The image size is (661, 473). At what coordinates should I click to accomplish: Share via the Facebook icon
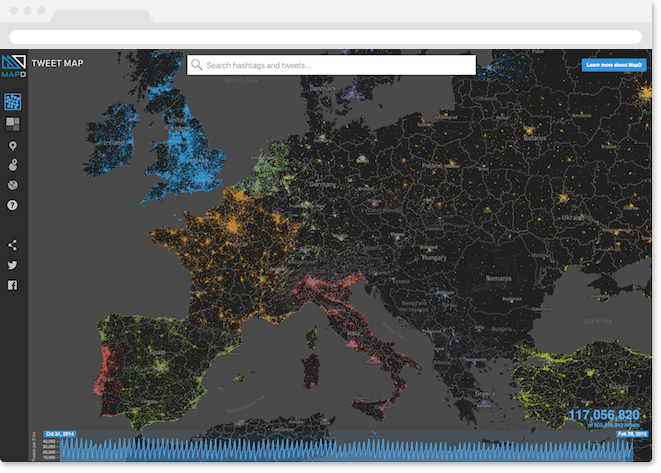(x=13, y=285)
